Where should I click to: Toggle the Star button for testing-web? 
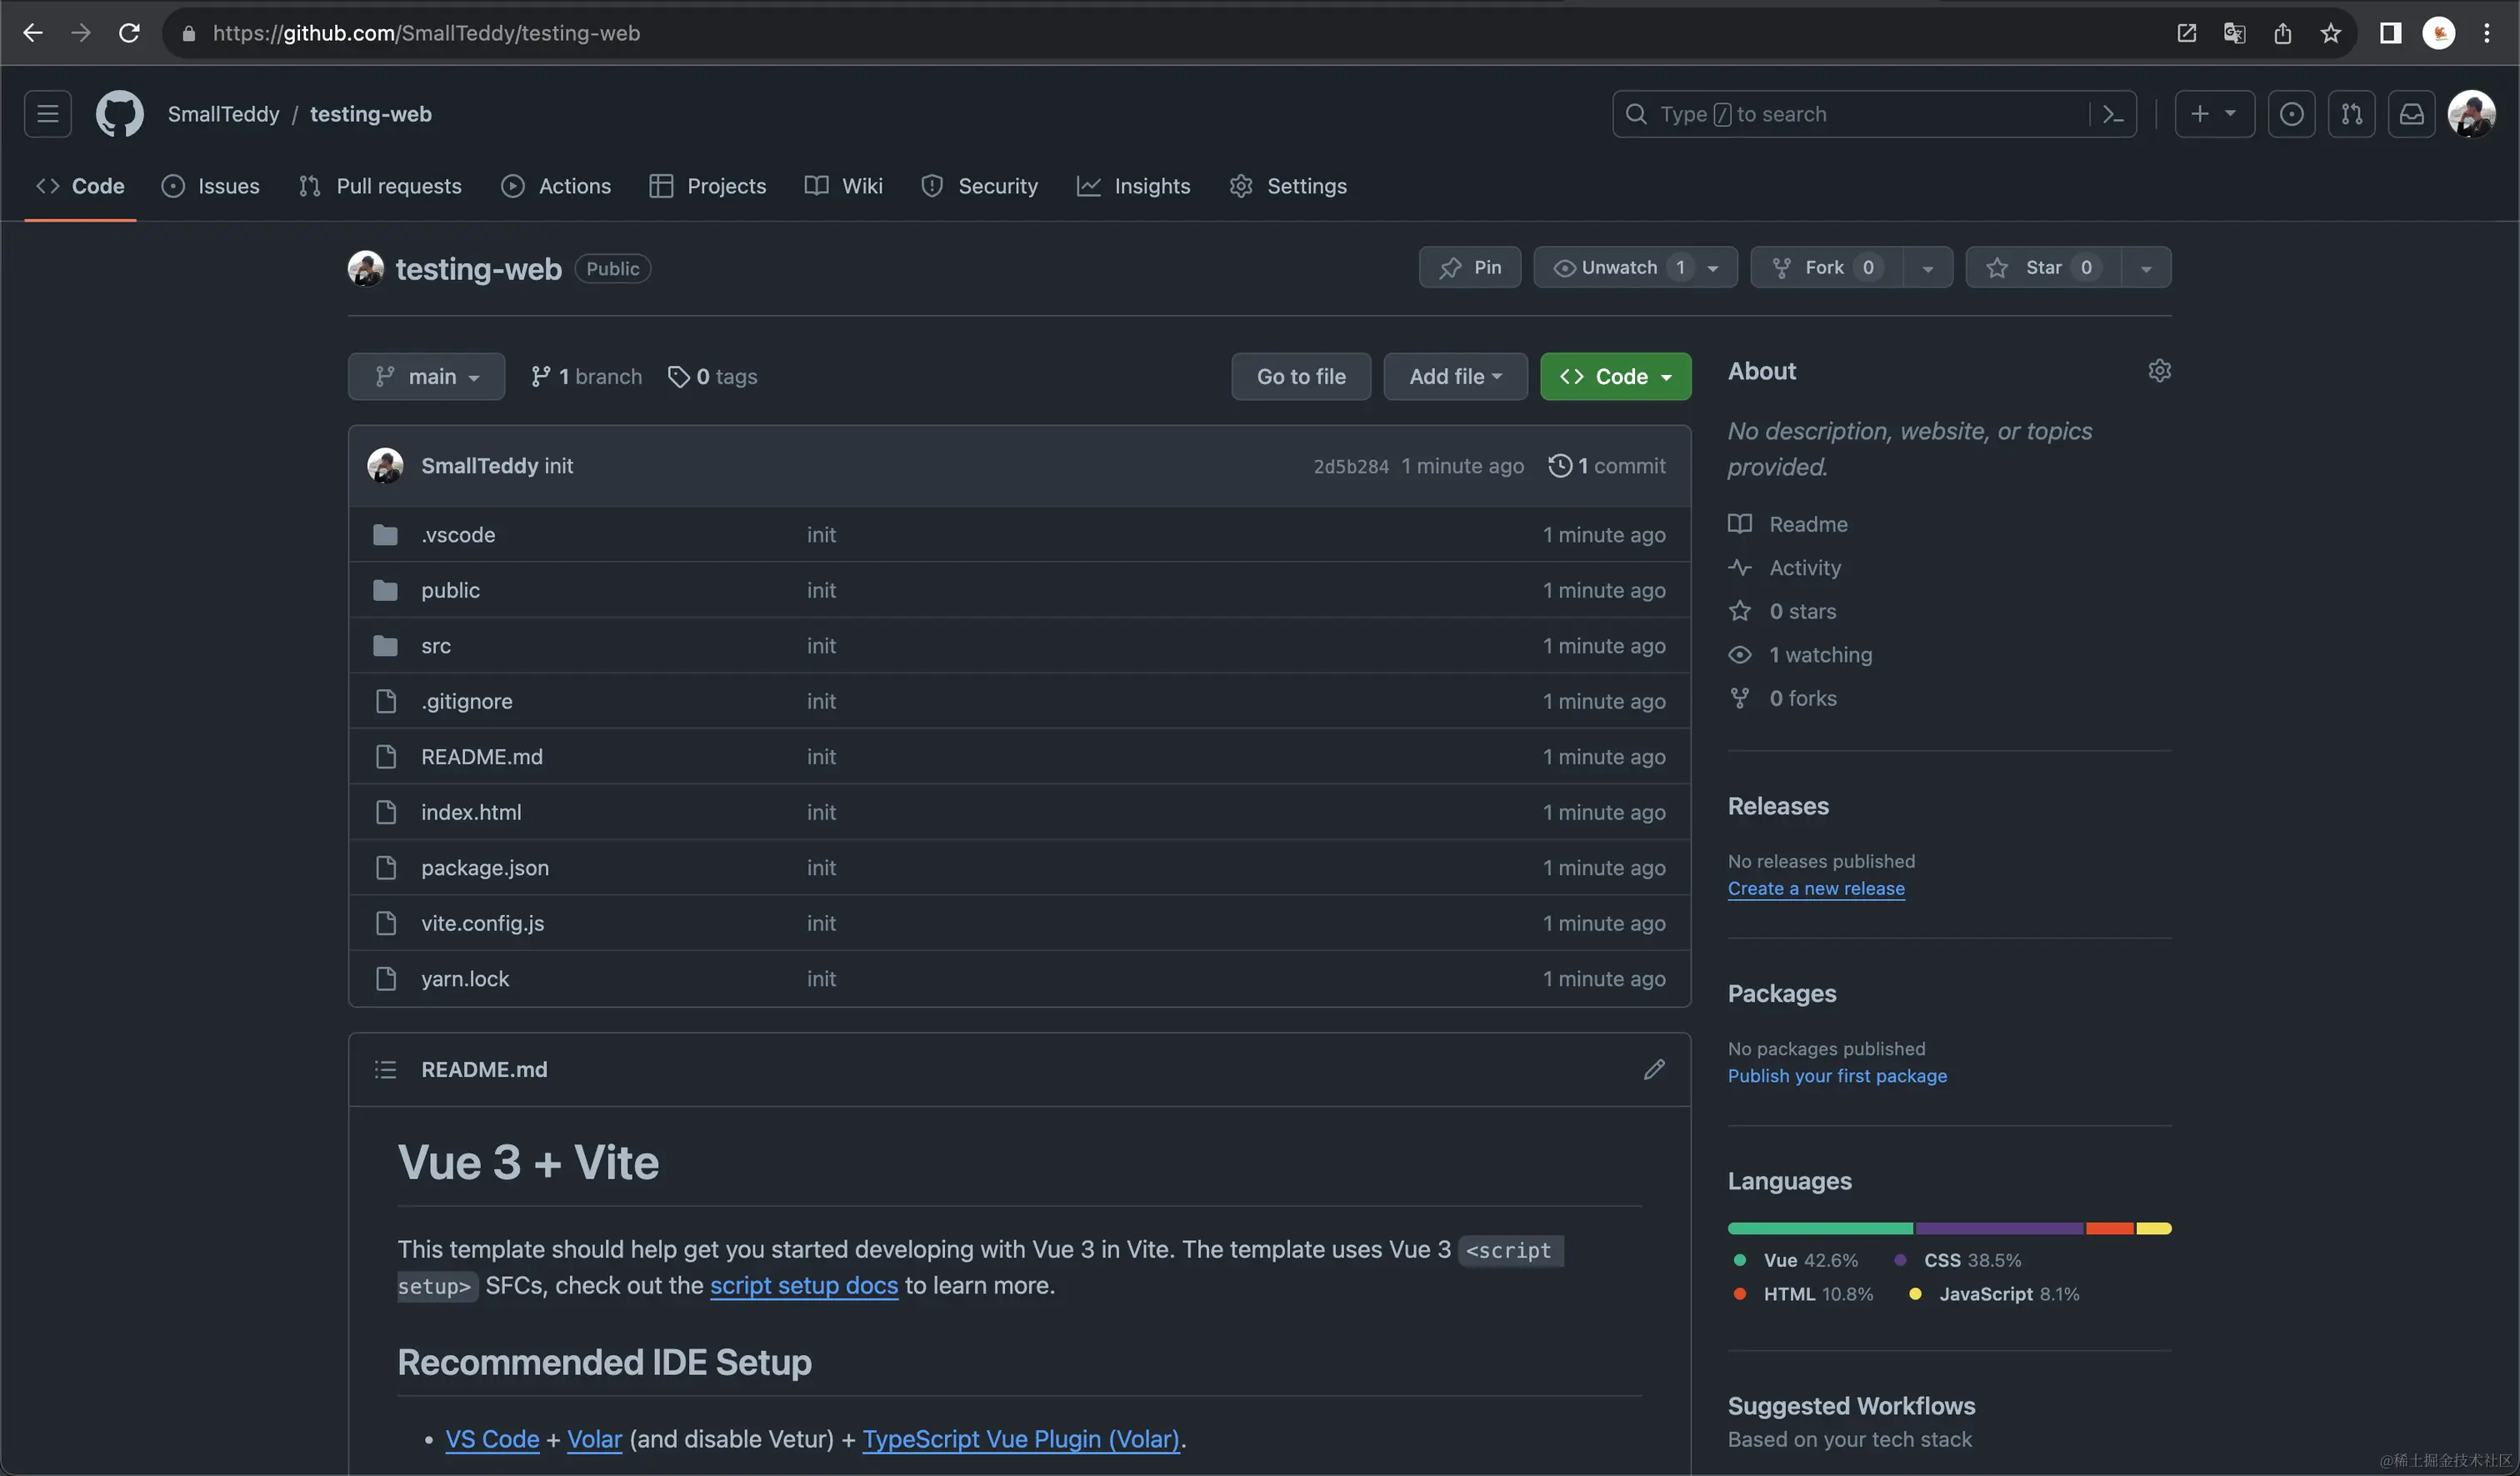tap(2042, 267)
